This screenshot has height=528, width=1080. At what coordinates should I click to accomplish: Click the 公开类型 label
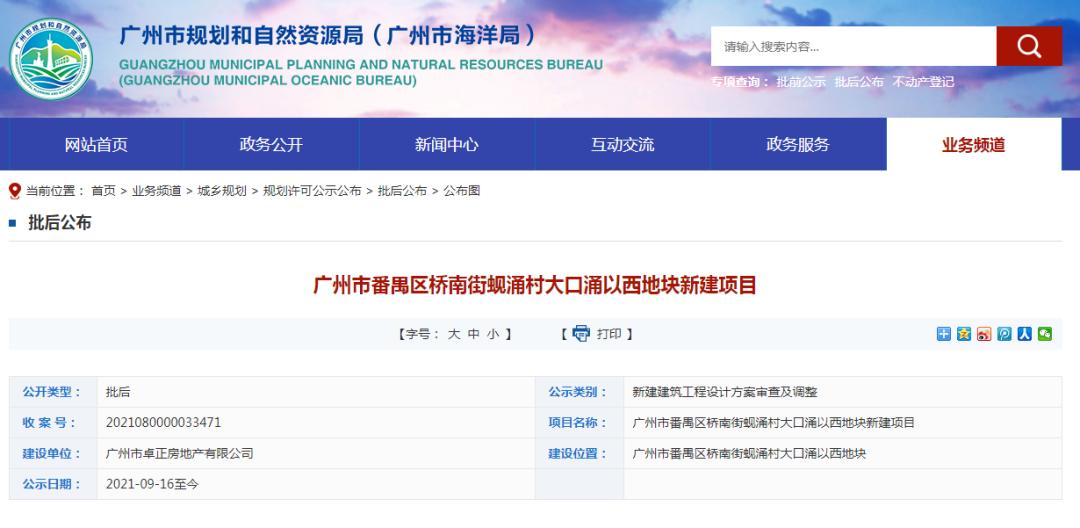pyautogui.click(x=52, y=392)
